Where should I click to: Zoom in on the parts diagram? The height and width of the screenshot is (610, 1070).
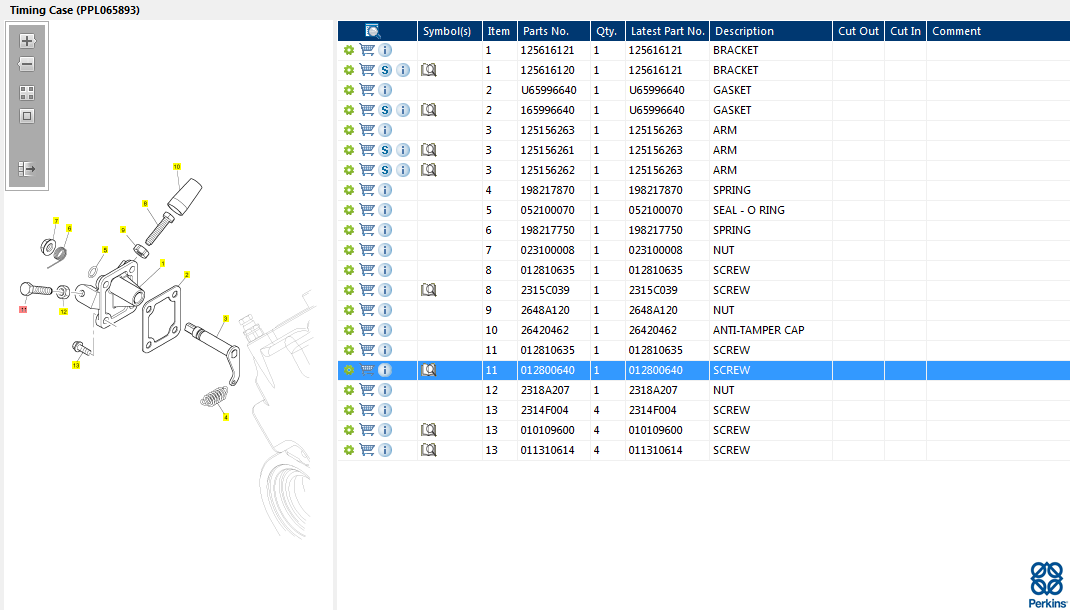(x=27, y=41)
